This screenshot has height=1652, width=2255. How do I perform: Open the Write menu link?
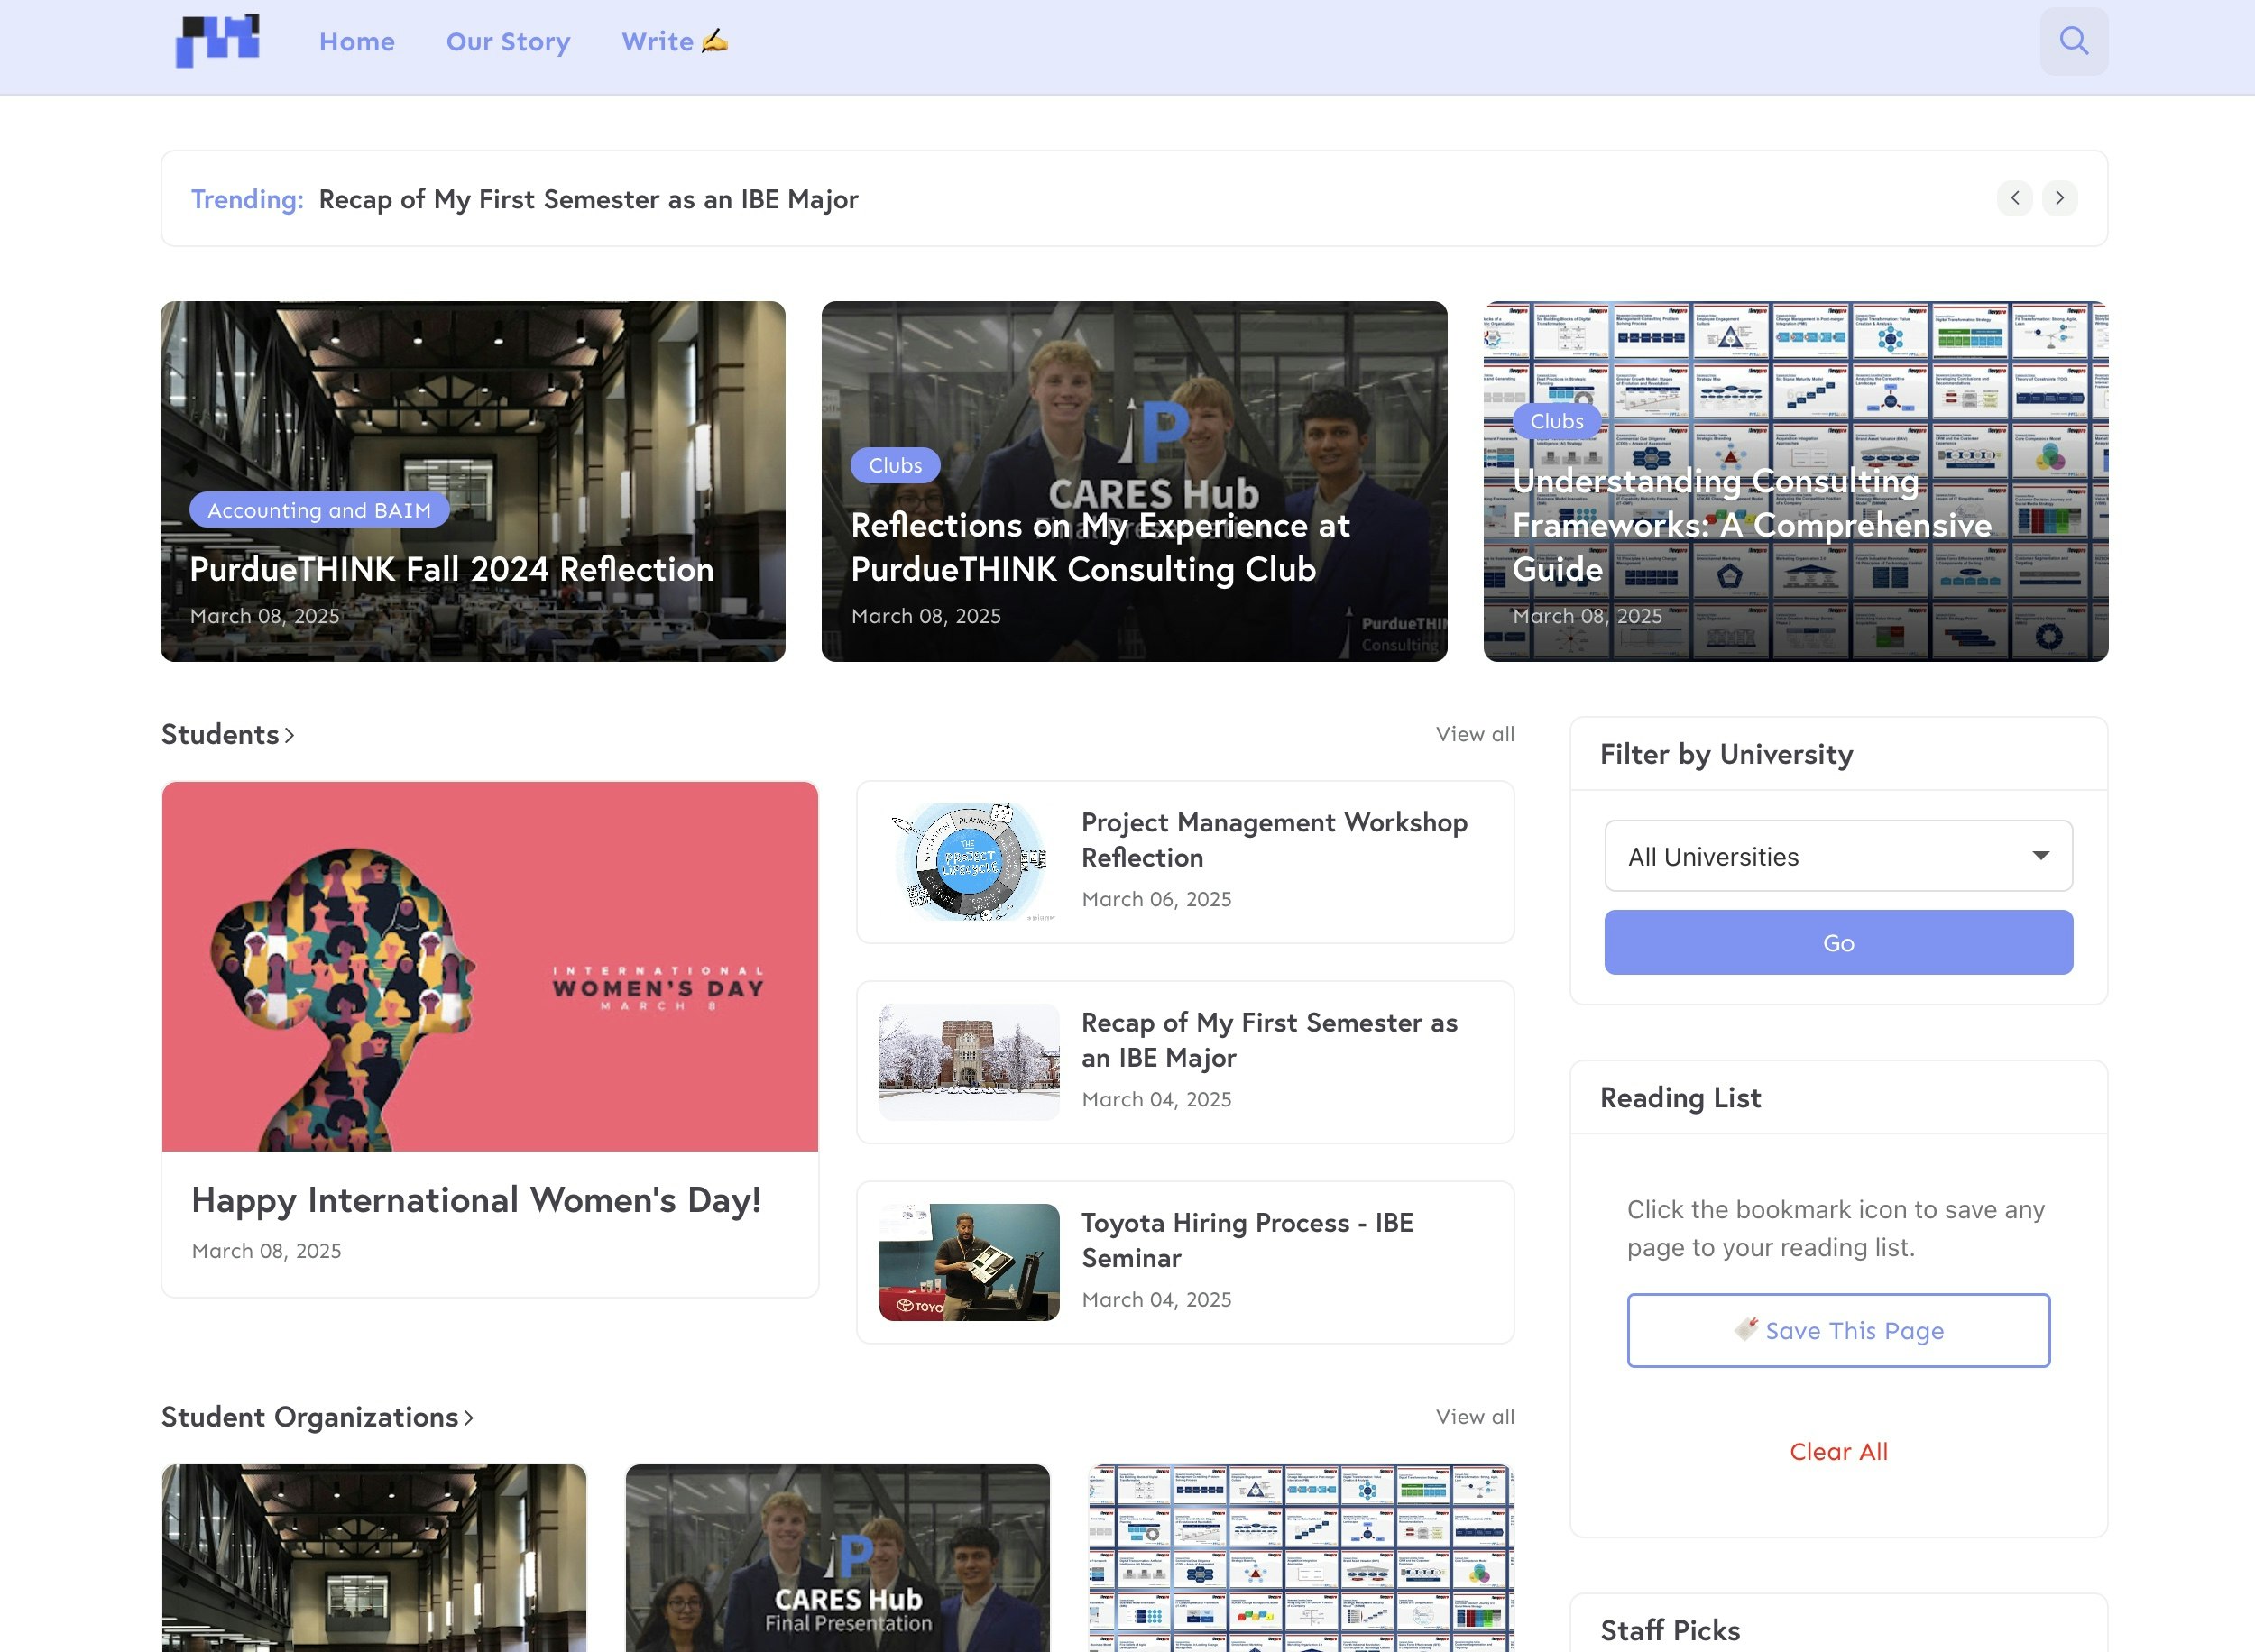[x=674, y=42]
